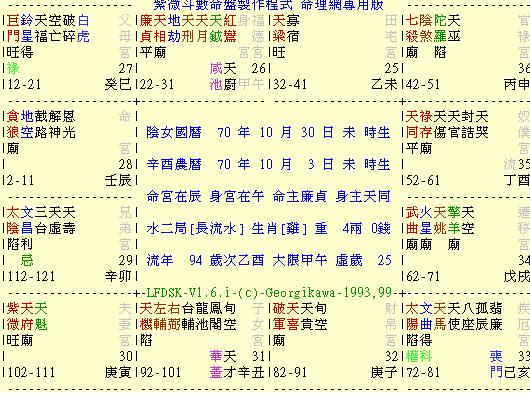Select the 寡宿 star label
530x398 pixels.
click(x=293, y=28)
